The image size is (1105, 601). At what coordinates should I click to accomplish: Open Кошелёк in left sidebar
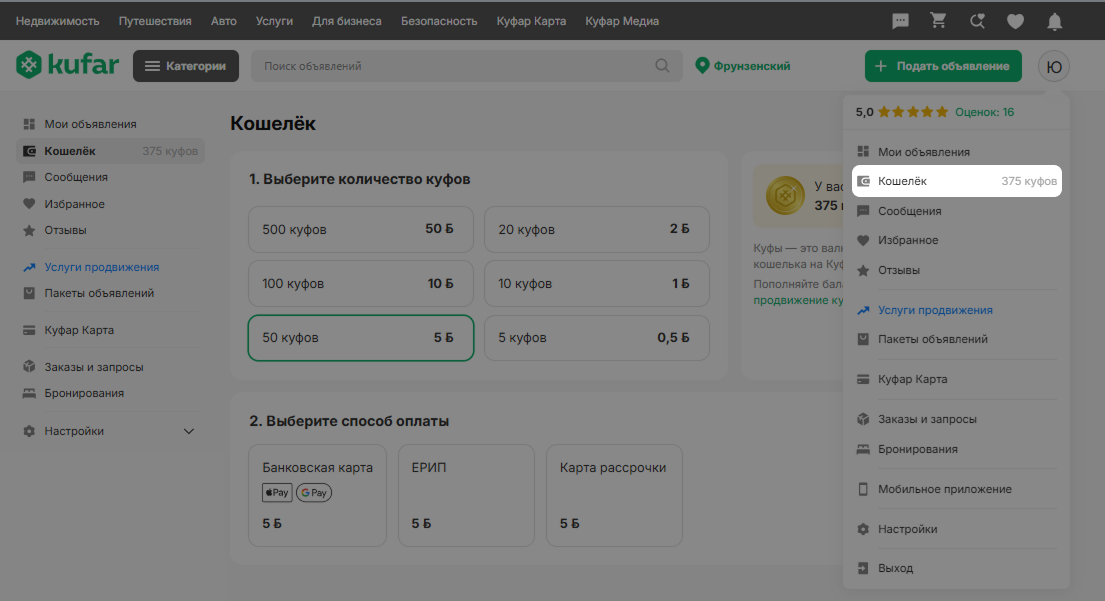tap(110, 151)
